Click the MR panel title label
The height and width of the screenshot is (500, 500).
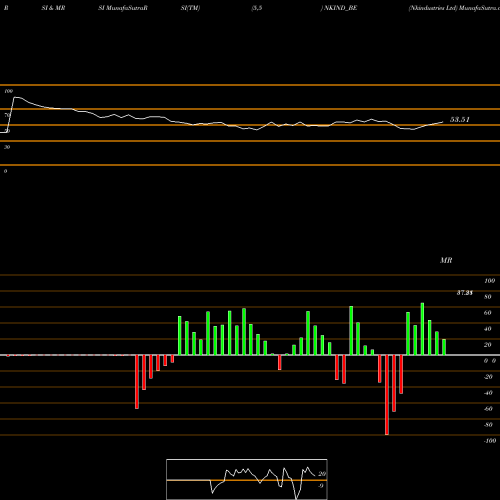446,260
